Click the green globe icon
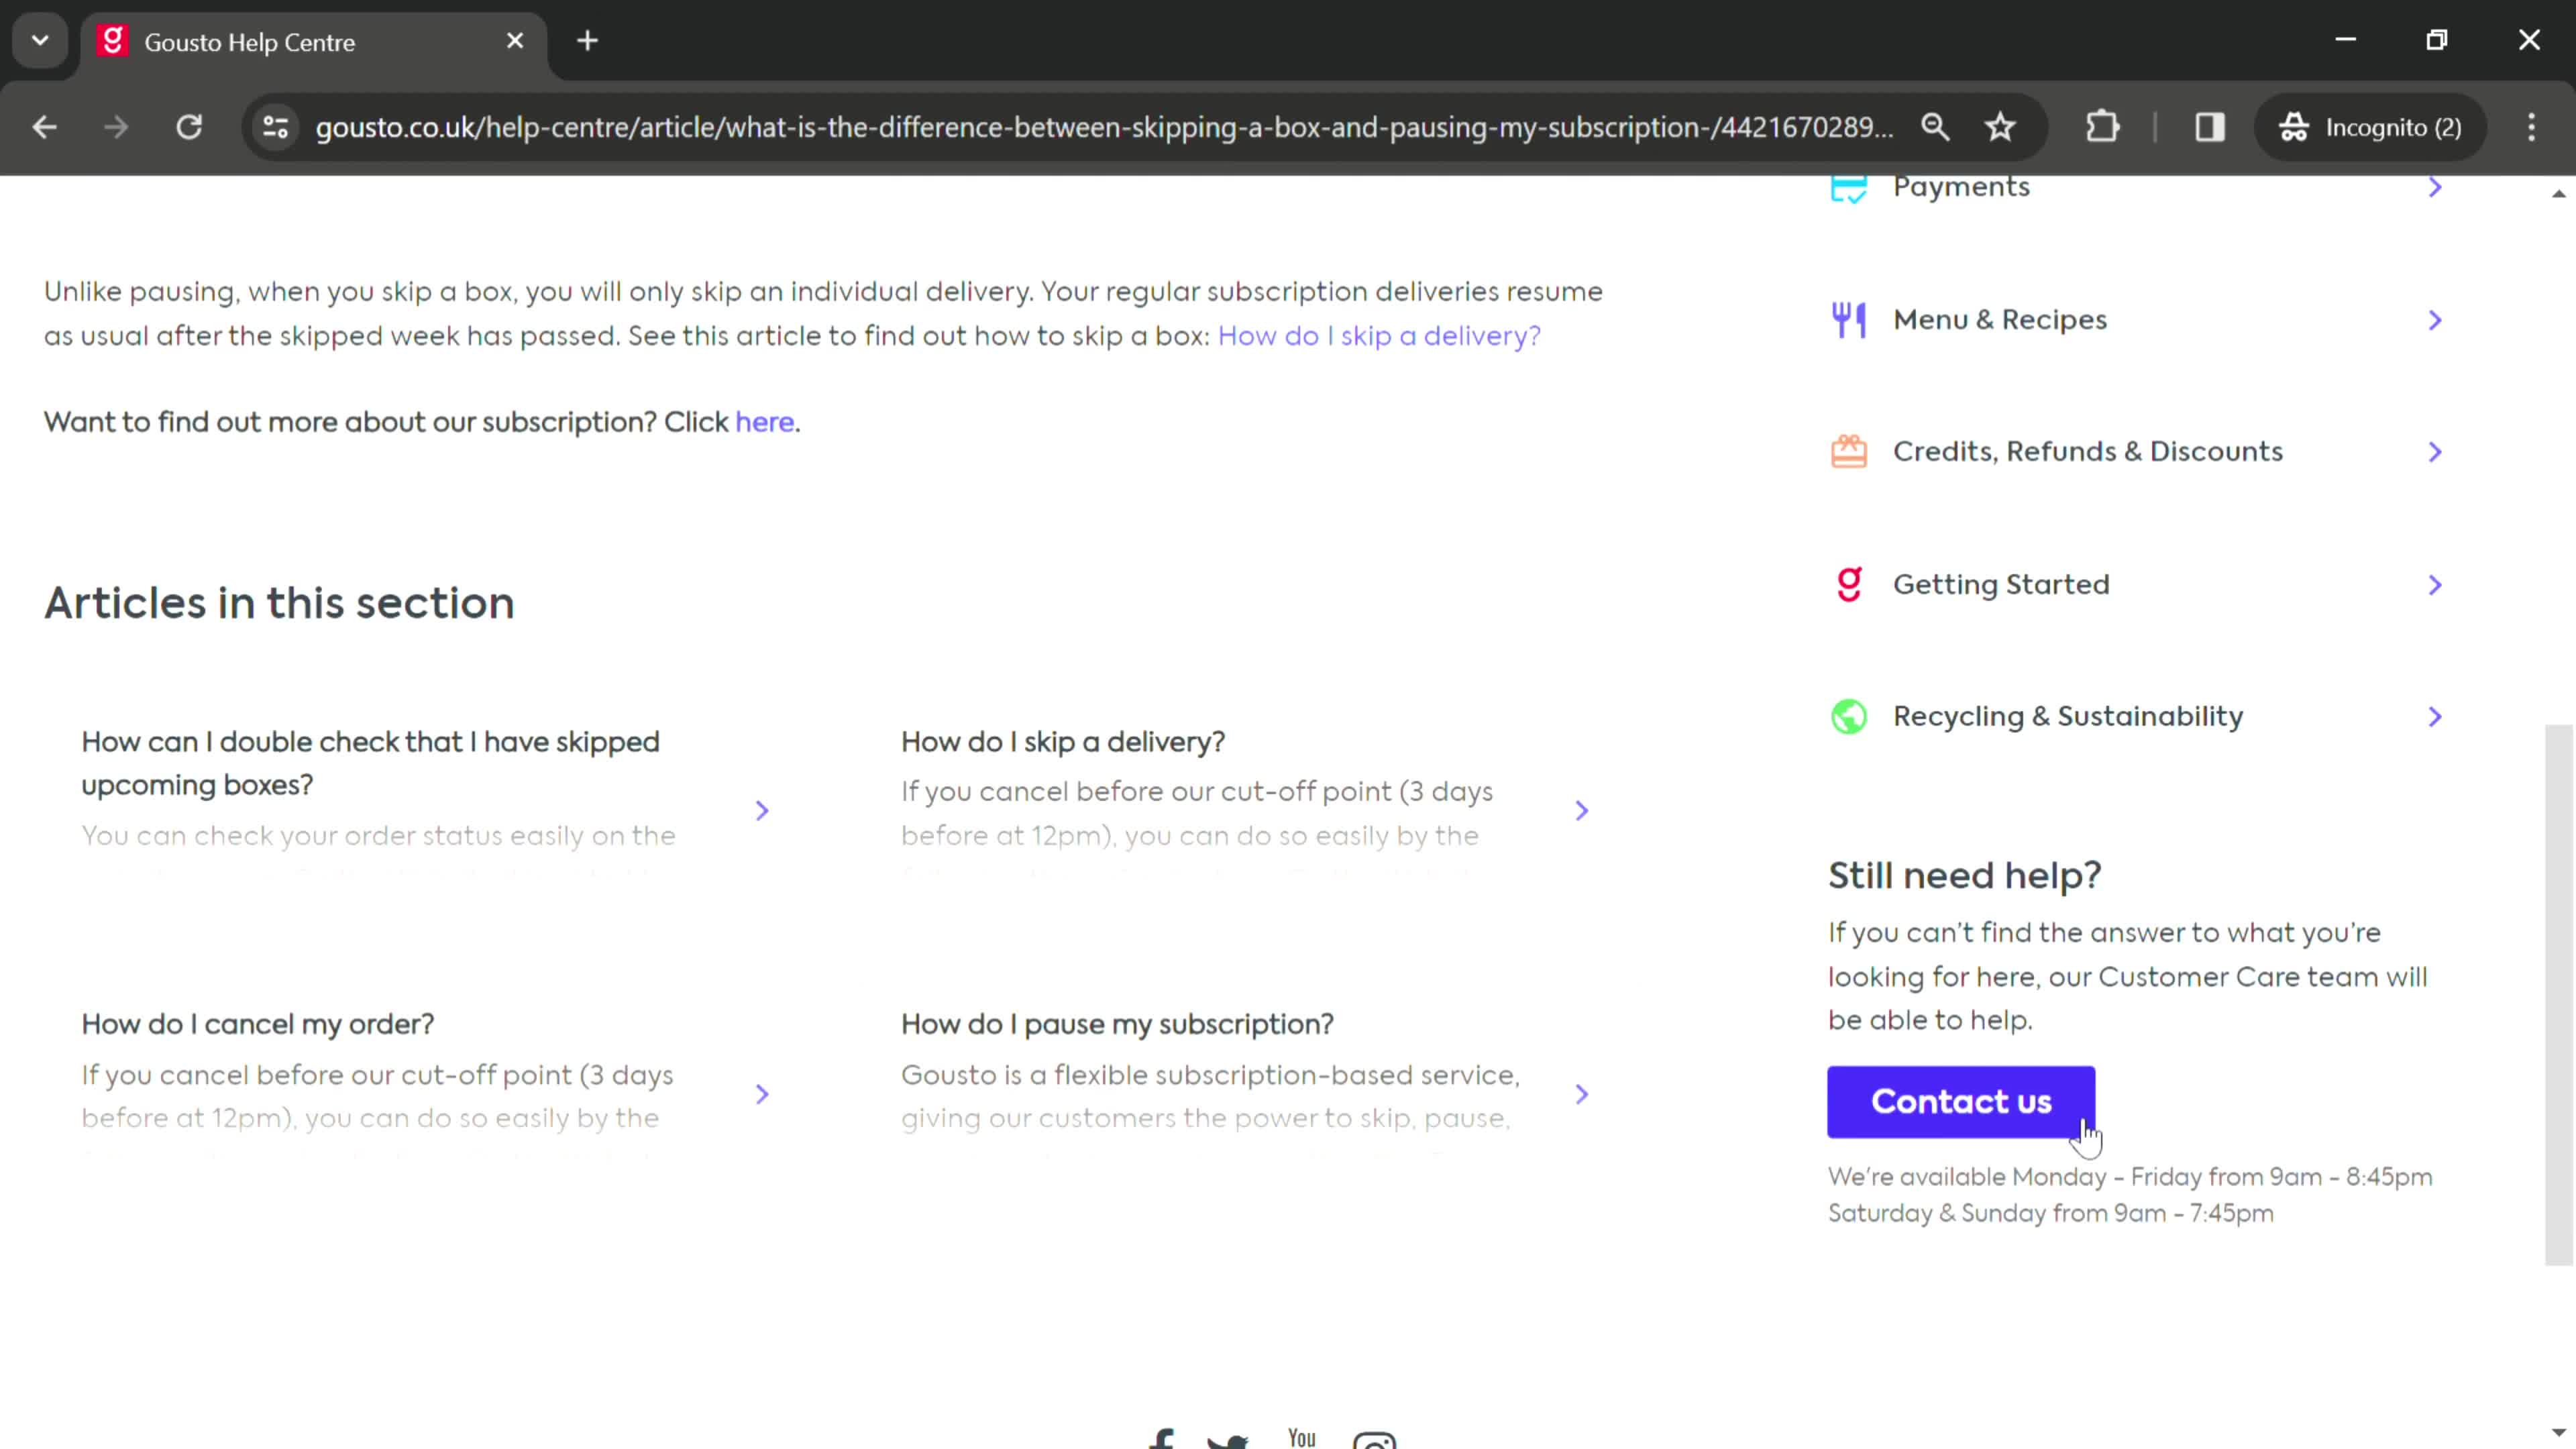2576x1449 pixels. [x=1848, y=717]
